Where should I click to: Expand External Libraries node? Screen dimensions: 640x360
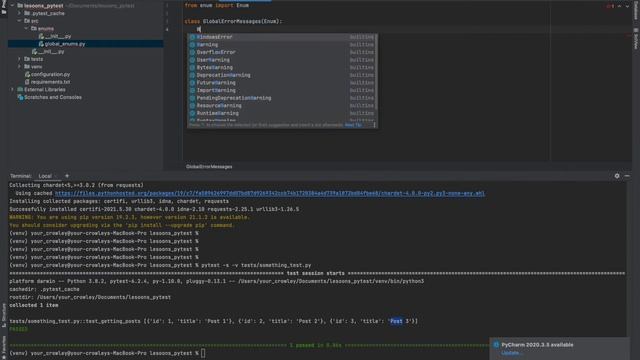(12, 89)
